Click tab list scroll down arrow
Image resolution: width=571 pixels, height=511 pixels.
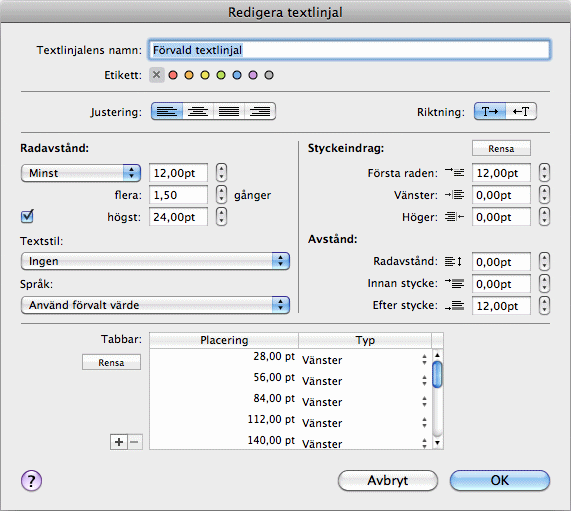(437, 443)
